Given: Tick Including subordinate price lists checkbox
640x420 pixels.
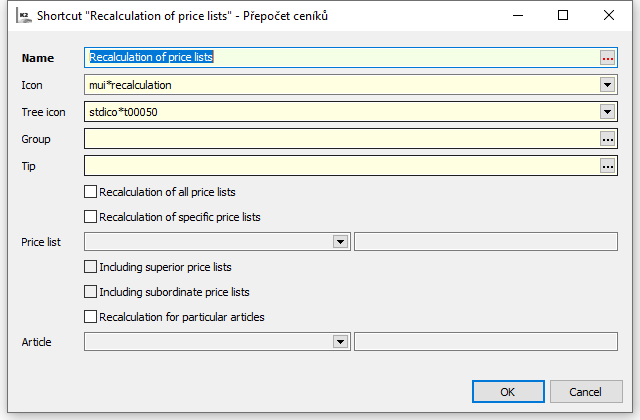Looking at the screenshot, I should pyautogui.click(x=91, y=292).
